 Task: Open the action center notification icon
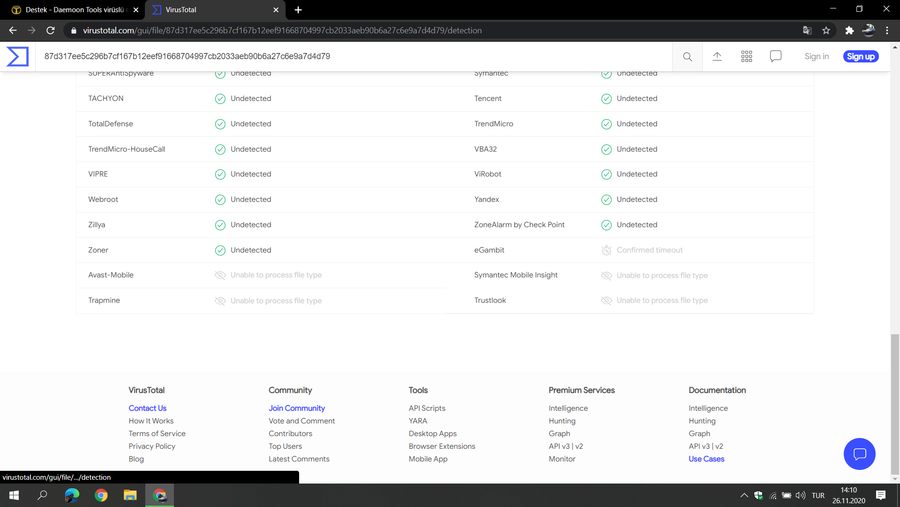click(880, 495)
